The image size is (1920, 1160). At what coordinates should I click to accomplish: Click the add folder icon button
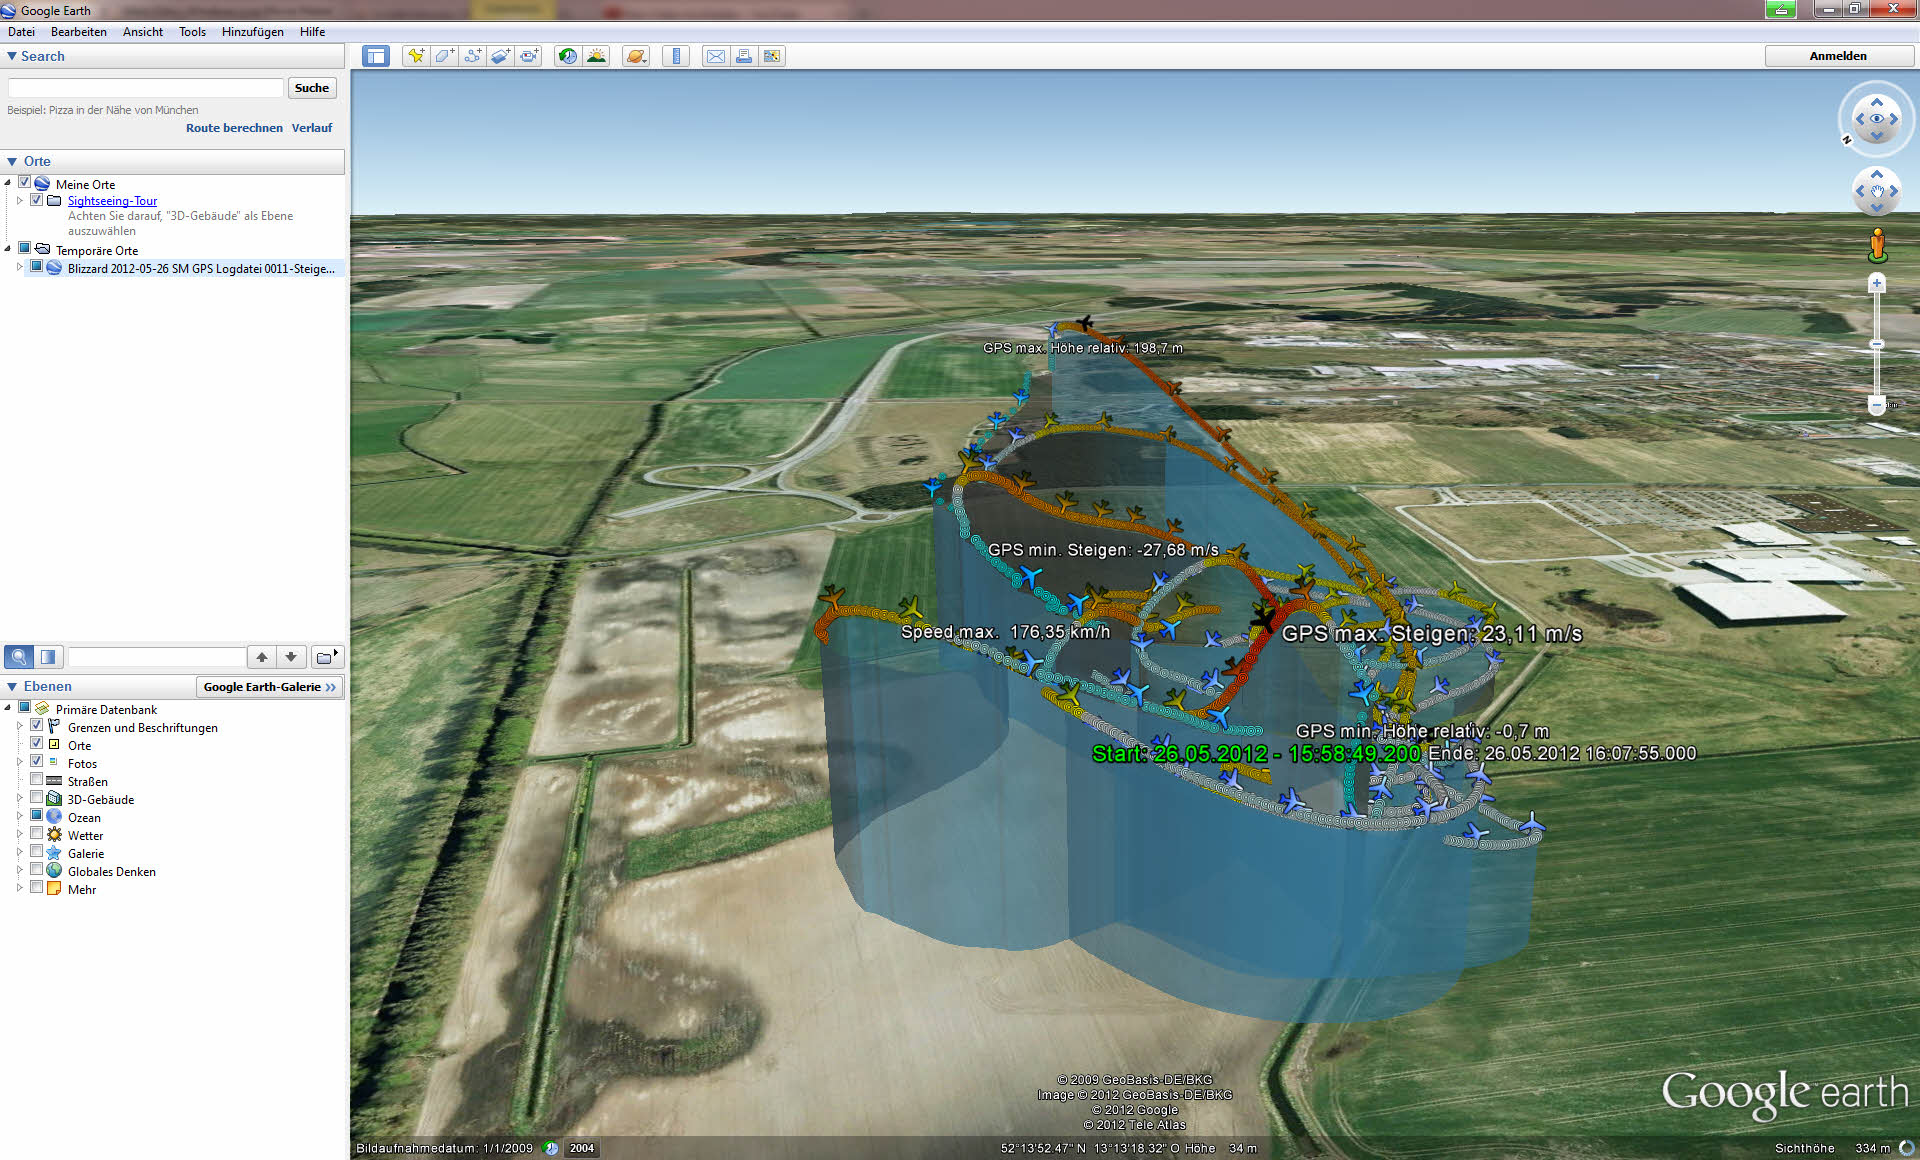[327, 657]
